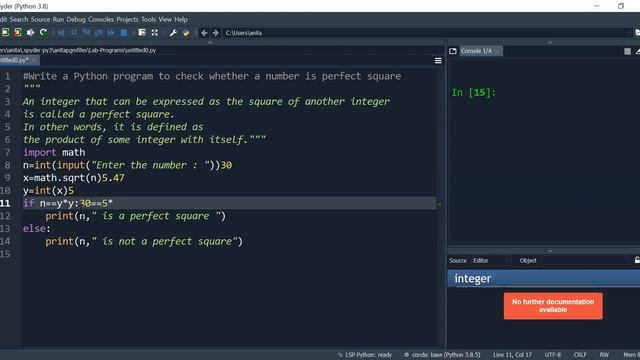The image size is (640, 360).
Task: Click the Fullscreen mode icon
Action: 155,33
